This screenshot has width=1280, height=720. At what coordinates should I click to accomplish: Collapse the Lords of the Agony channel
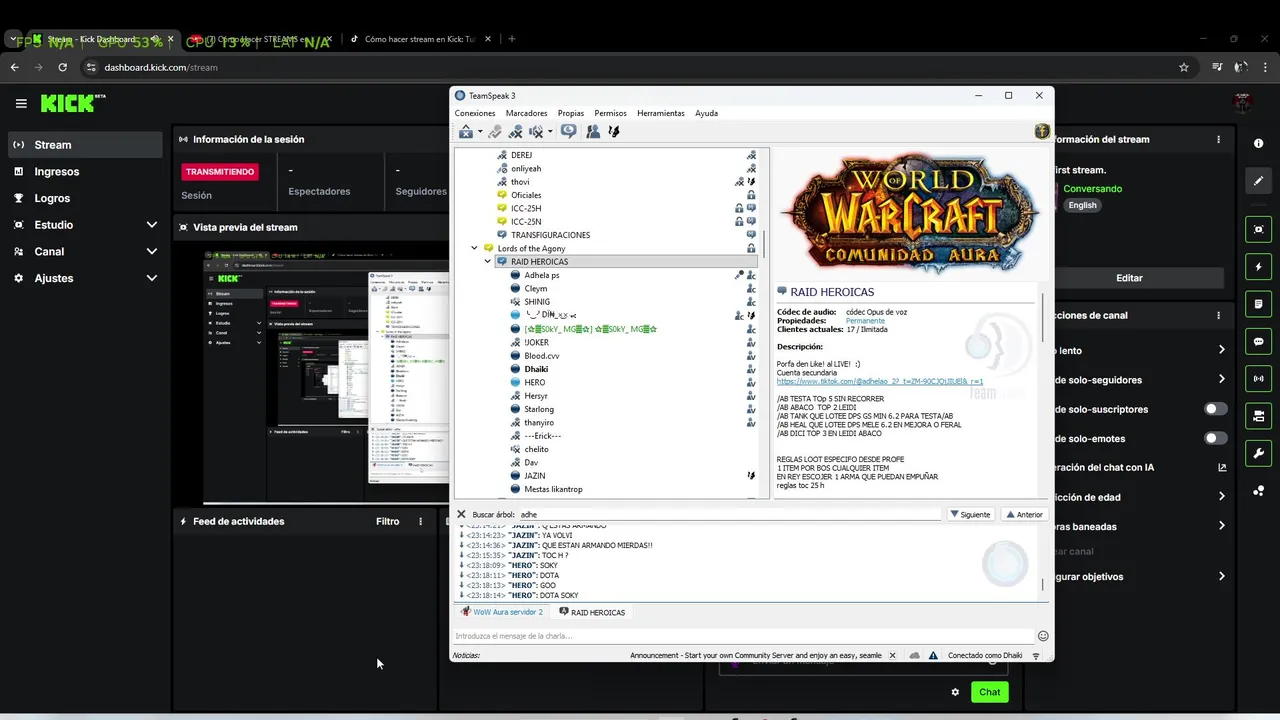tap(474, 248)
